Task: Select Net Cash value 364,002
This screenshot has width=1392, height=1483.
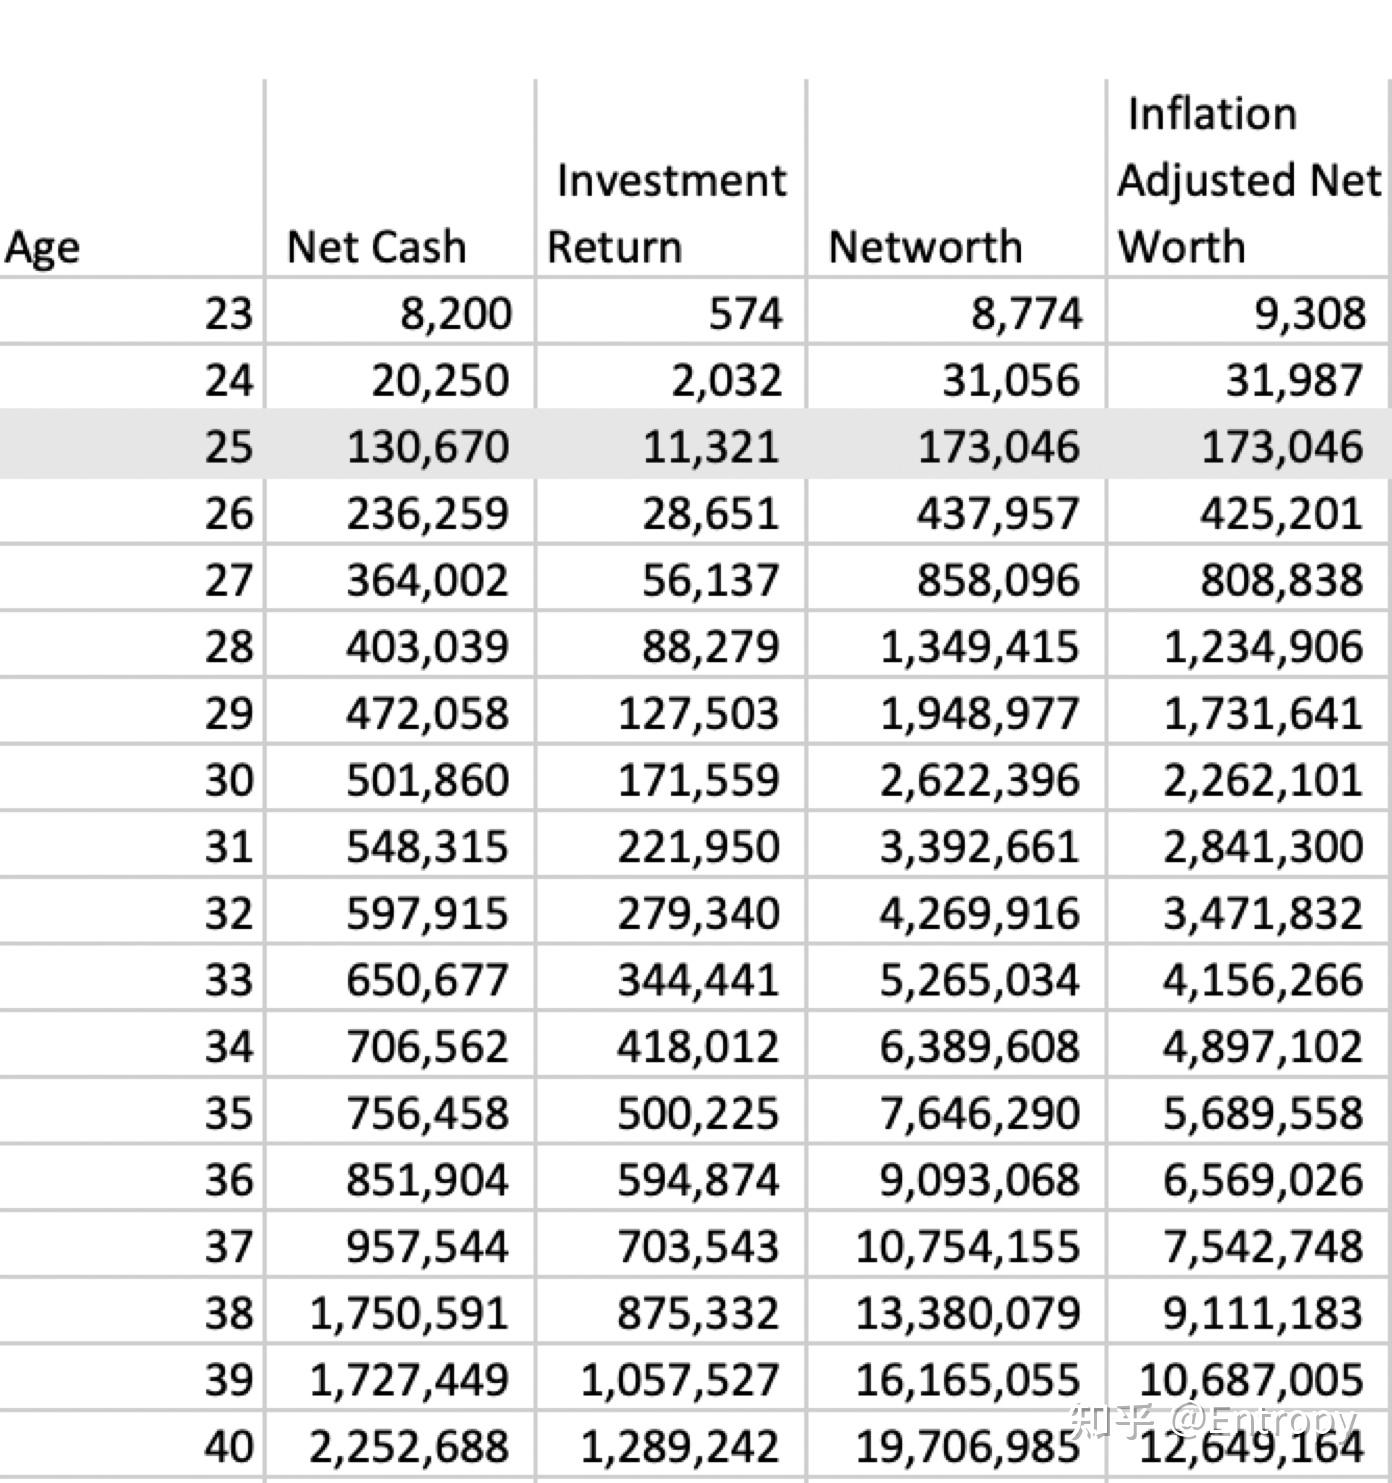Action: [x=427, y=580]
